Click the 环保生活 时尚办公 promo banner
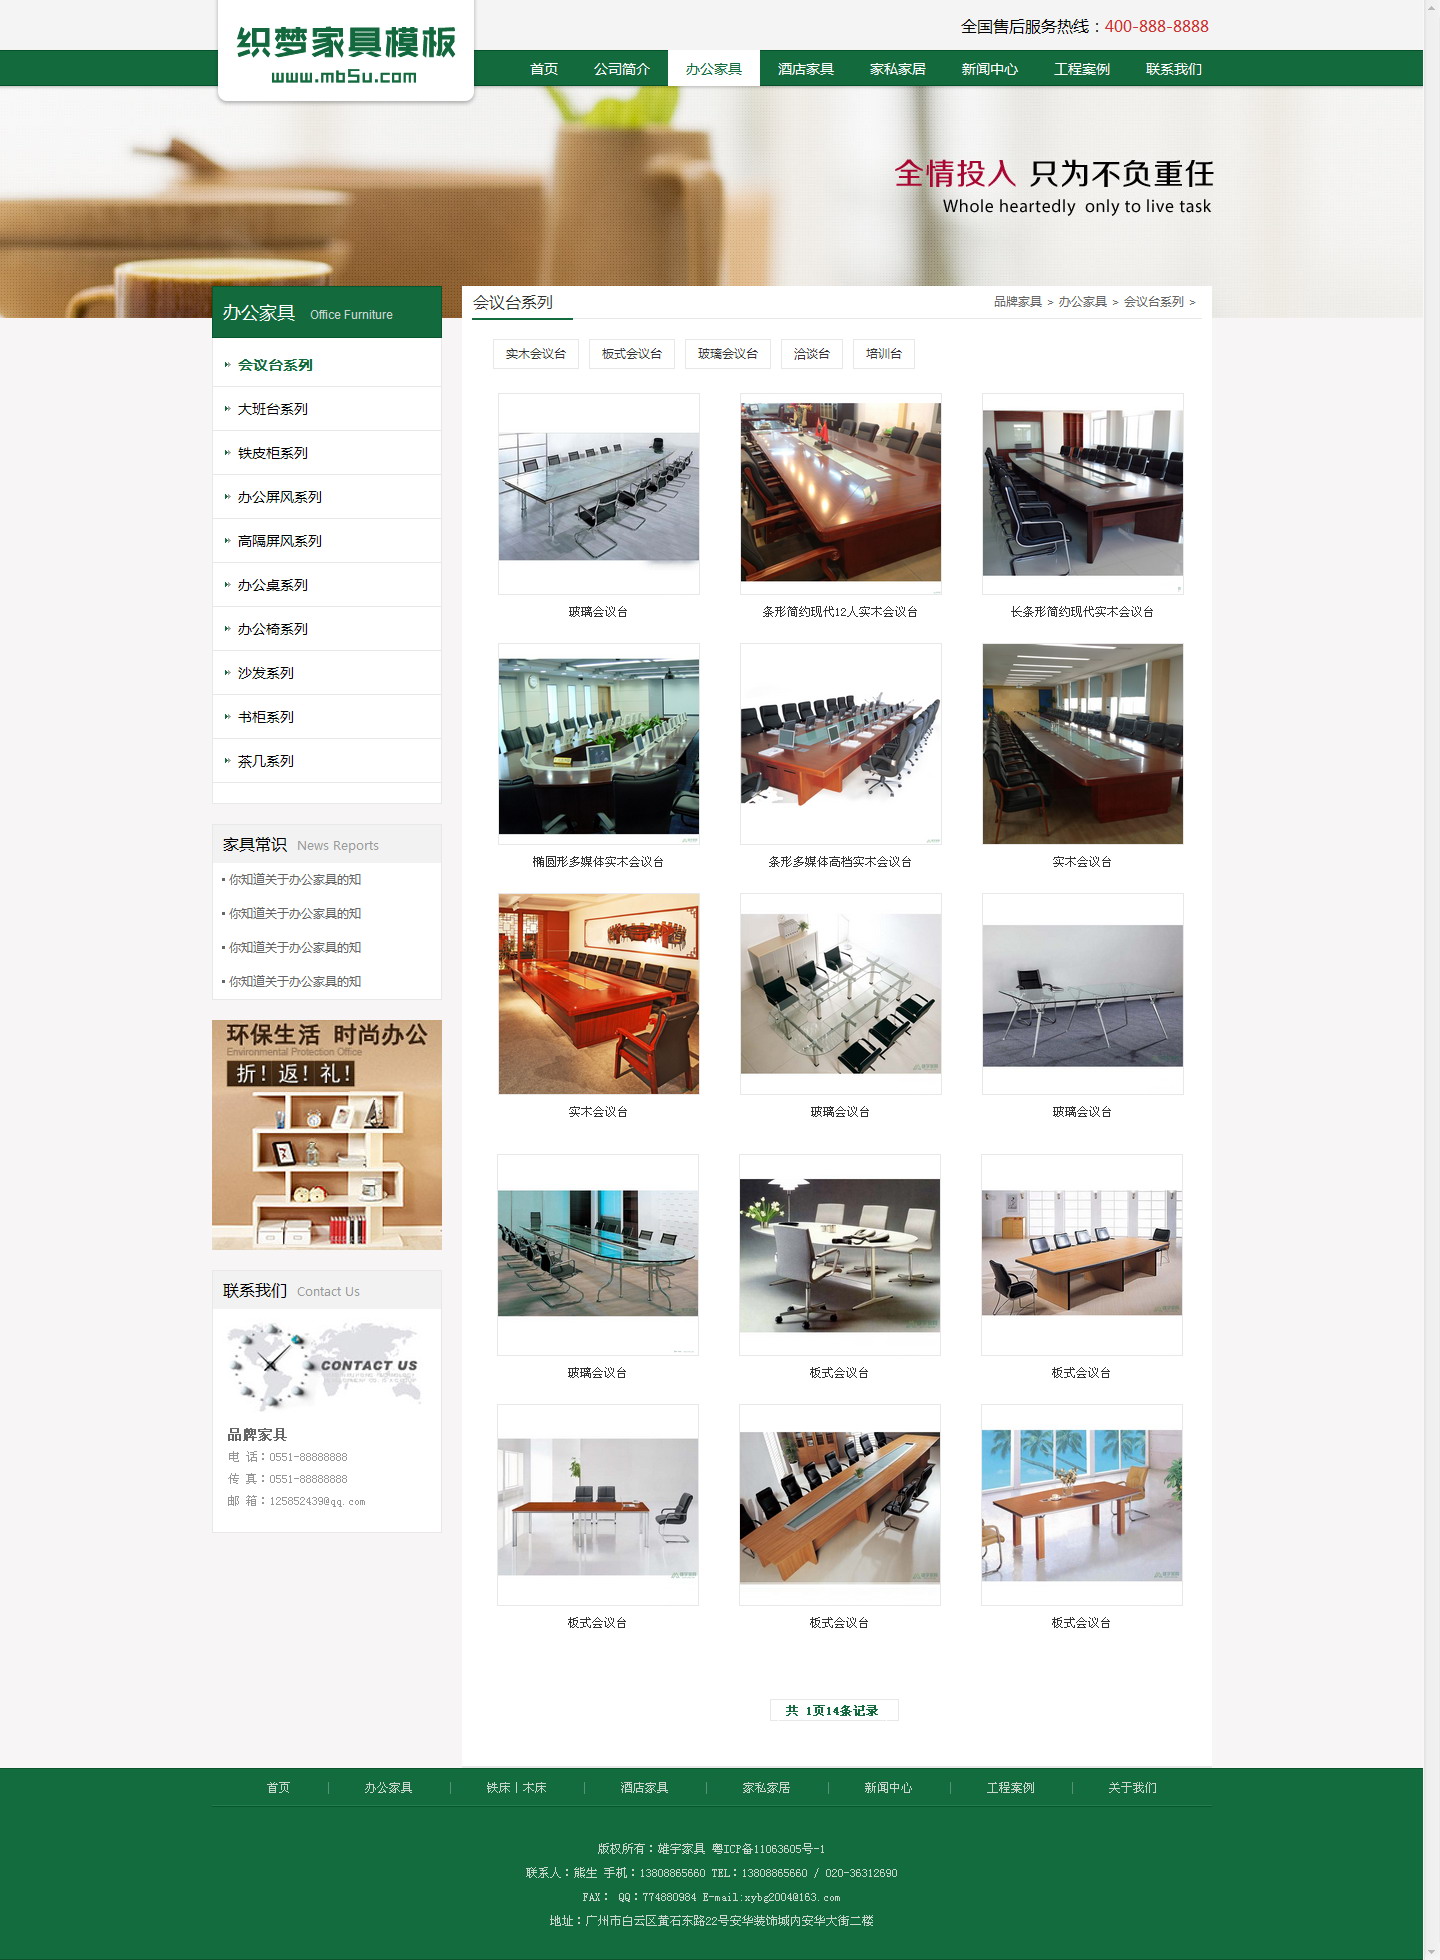Image resolution: width=1440 pixels, height=1960 pixels. pyautogui.click(x=327, y=1135)
